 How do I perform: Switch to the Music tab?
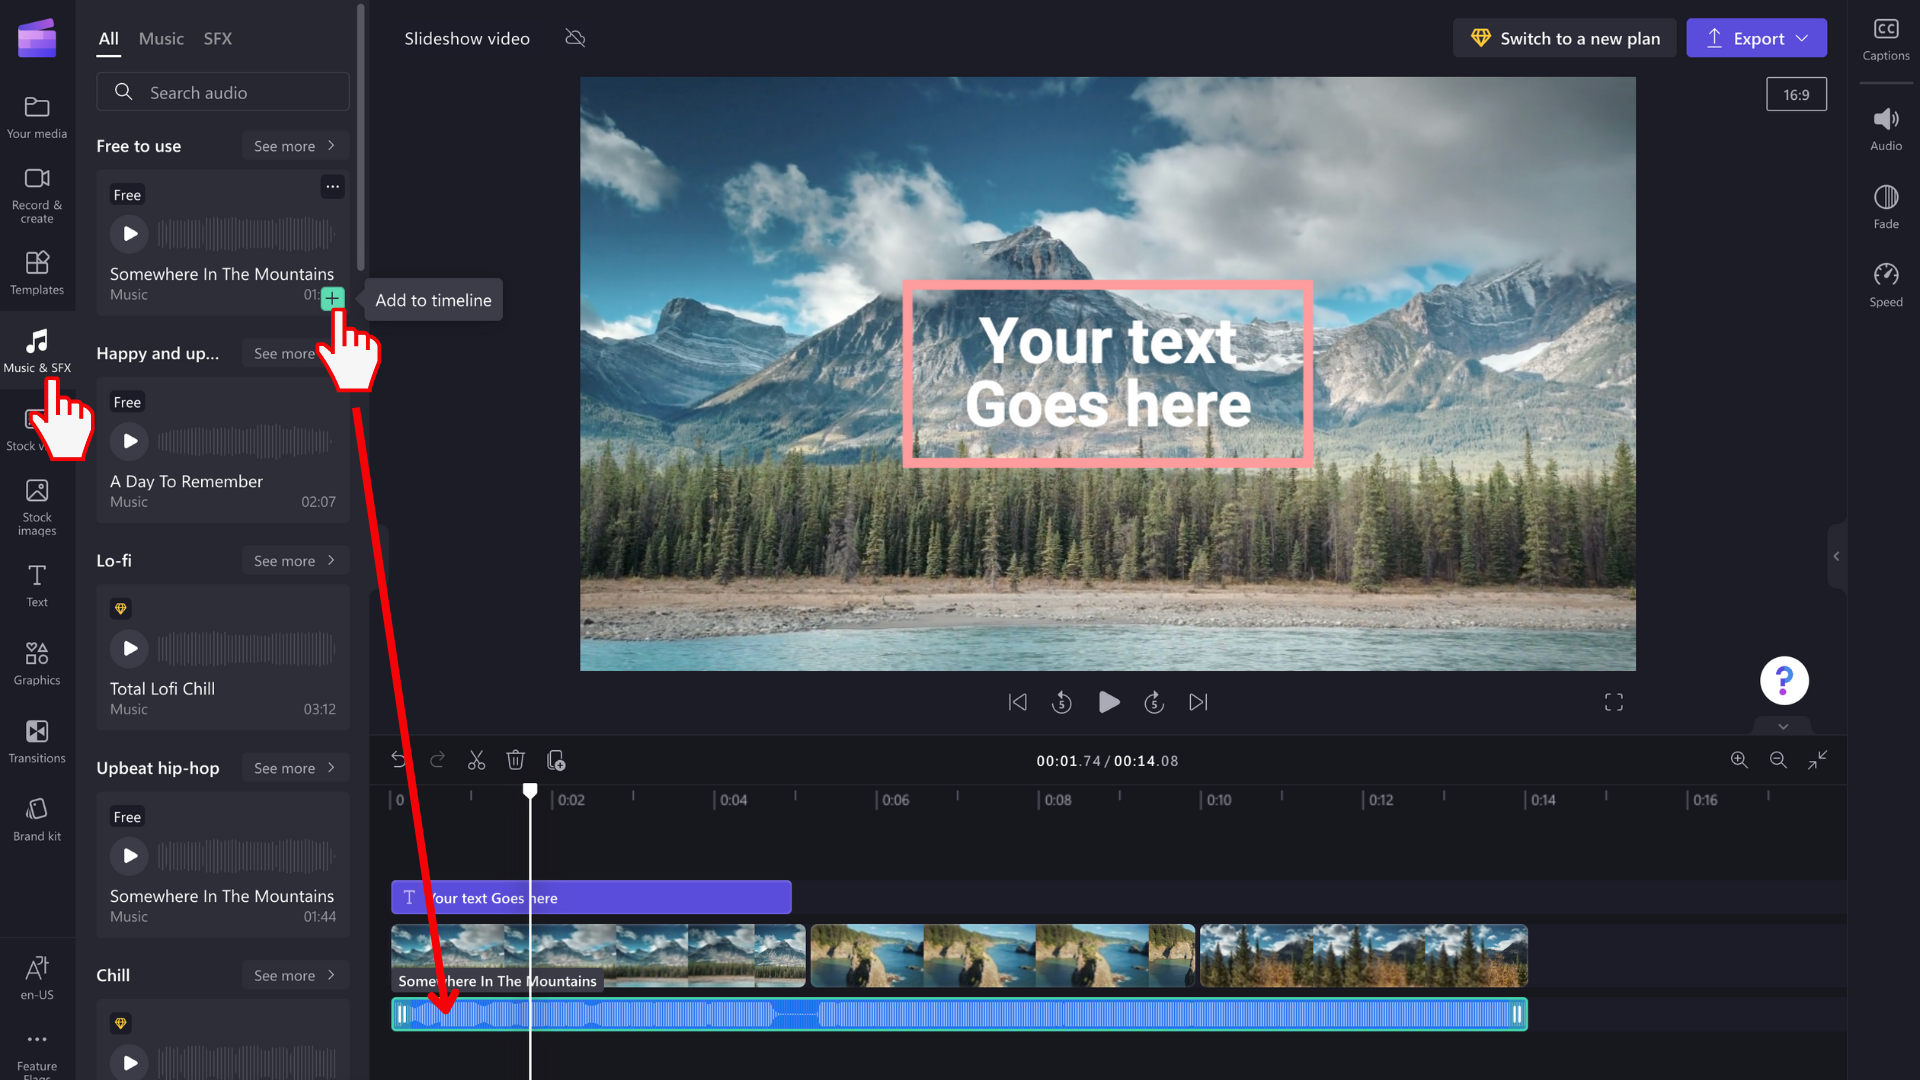tap(161, 39)
